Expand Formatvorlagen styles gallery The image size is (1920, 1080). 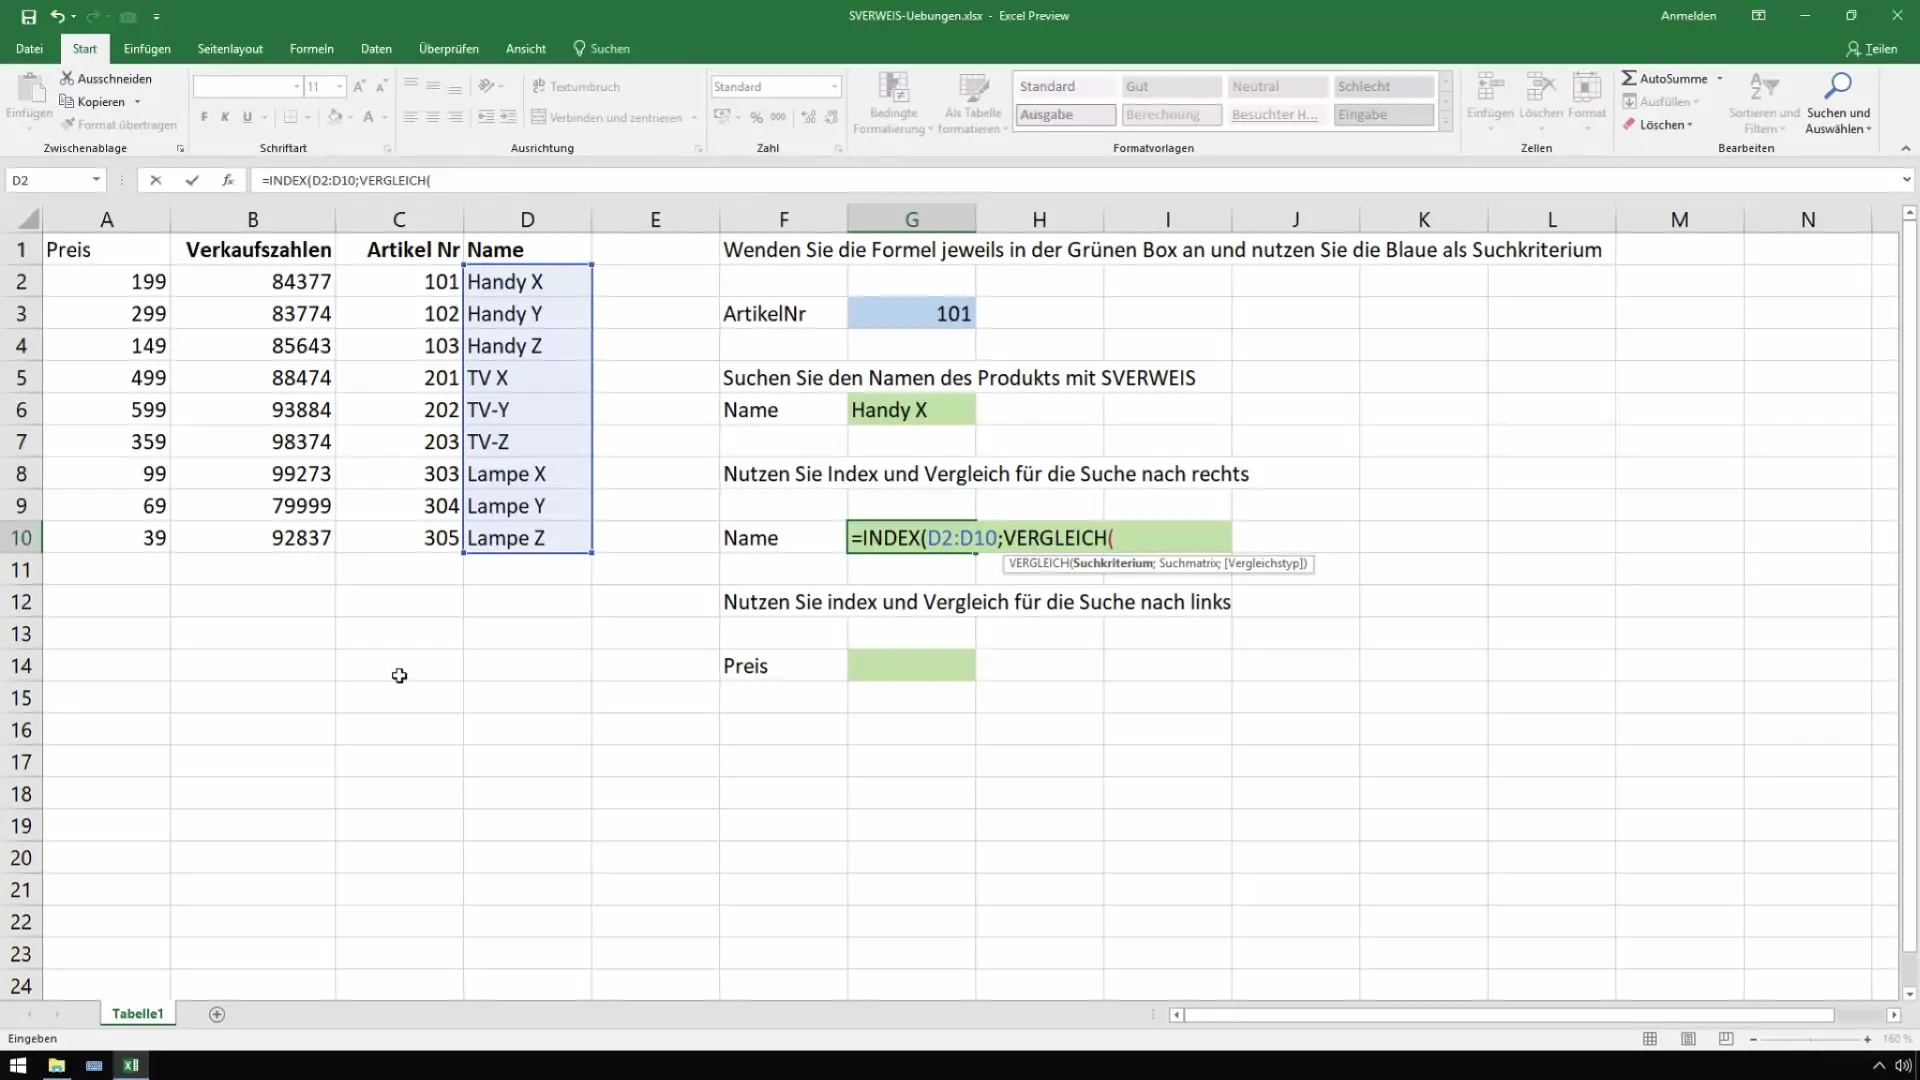(x=1445, y=122)
